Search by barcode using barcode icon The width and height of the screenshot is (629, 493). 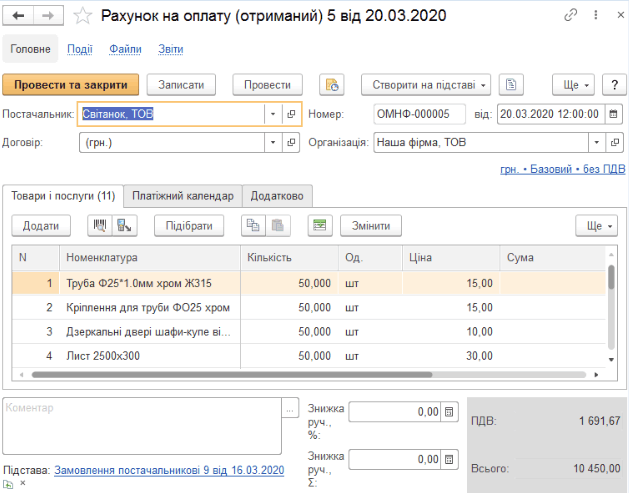[x=100, y=225]
